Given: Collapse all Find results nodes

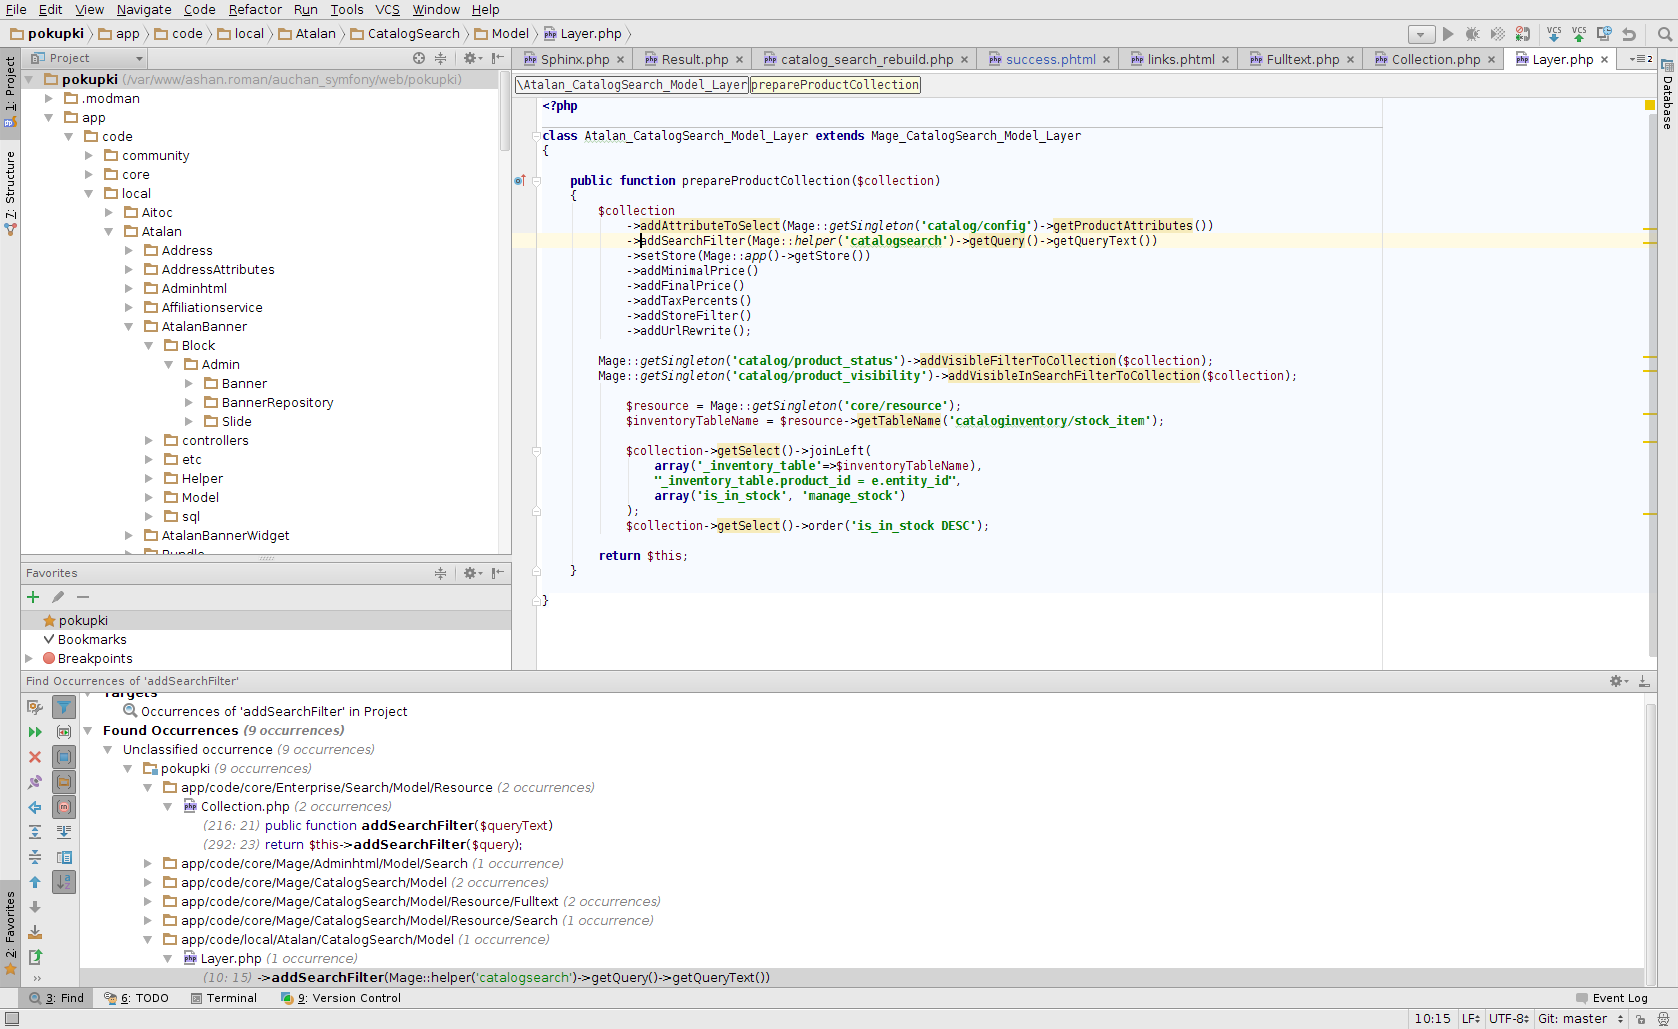Looking at the screenshot, I should [35, 857].
